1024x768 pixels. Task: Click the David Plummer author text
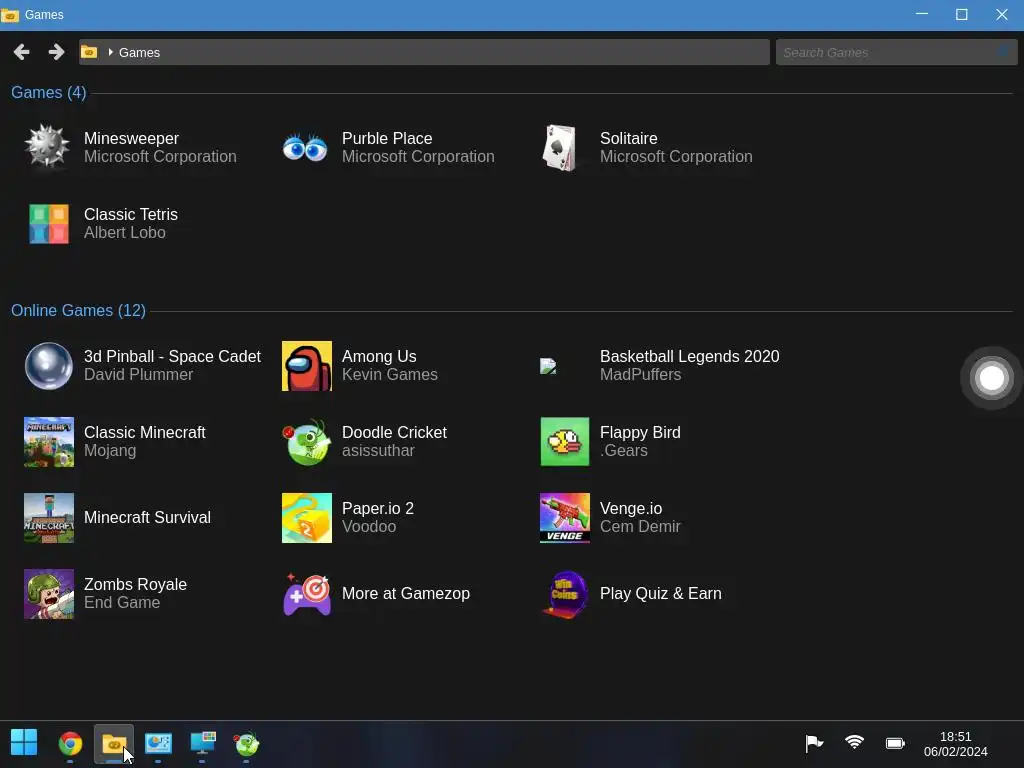(138, 374)
